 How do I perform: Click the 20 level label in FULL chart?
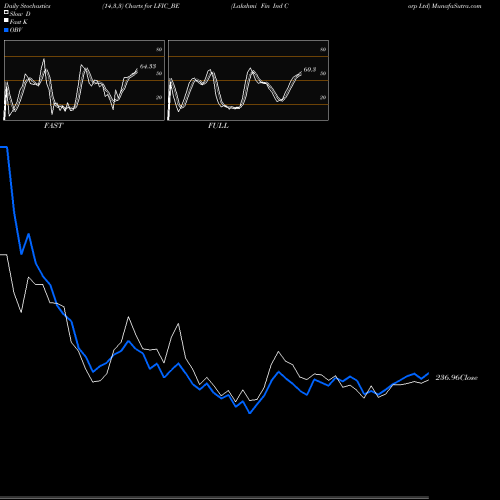click(323, 98)
